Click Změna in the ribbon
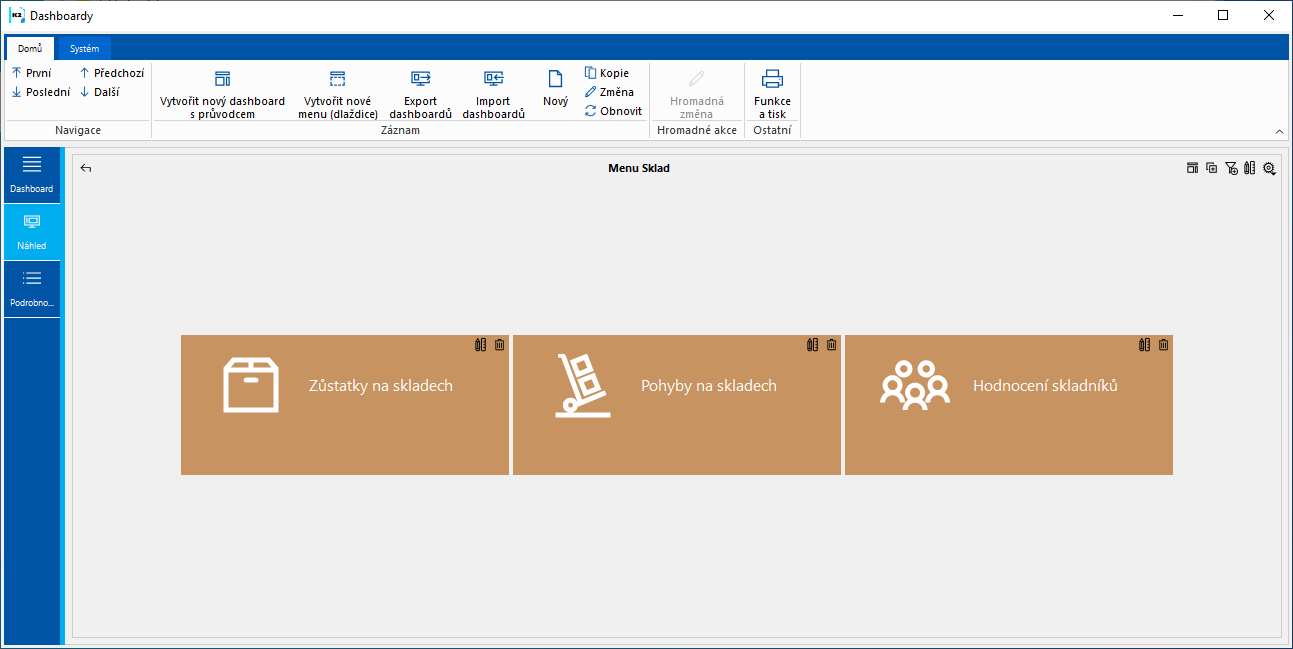 pos(609,92)
